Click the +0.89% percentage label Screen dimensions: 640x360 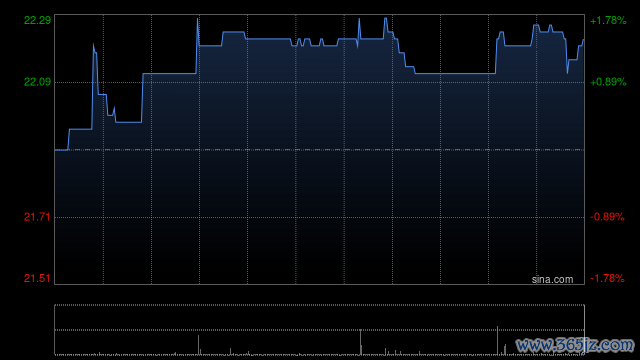point(608,82)
